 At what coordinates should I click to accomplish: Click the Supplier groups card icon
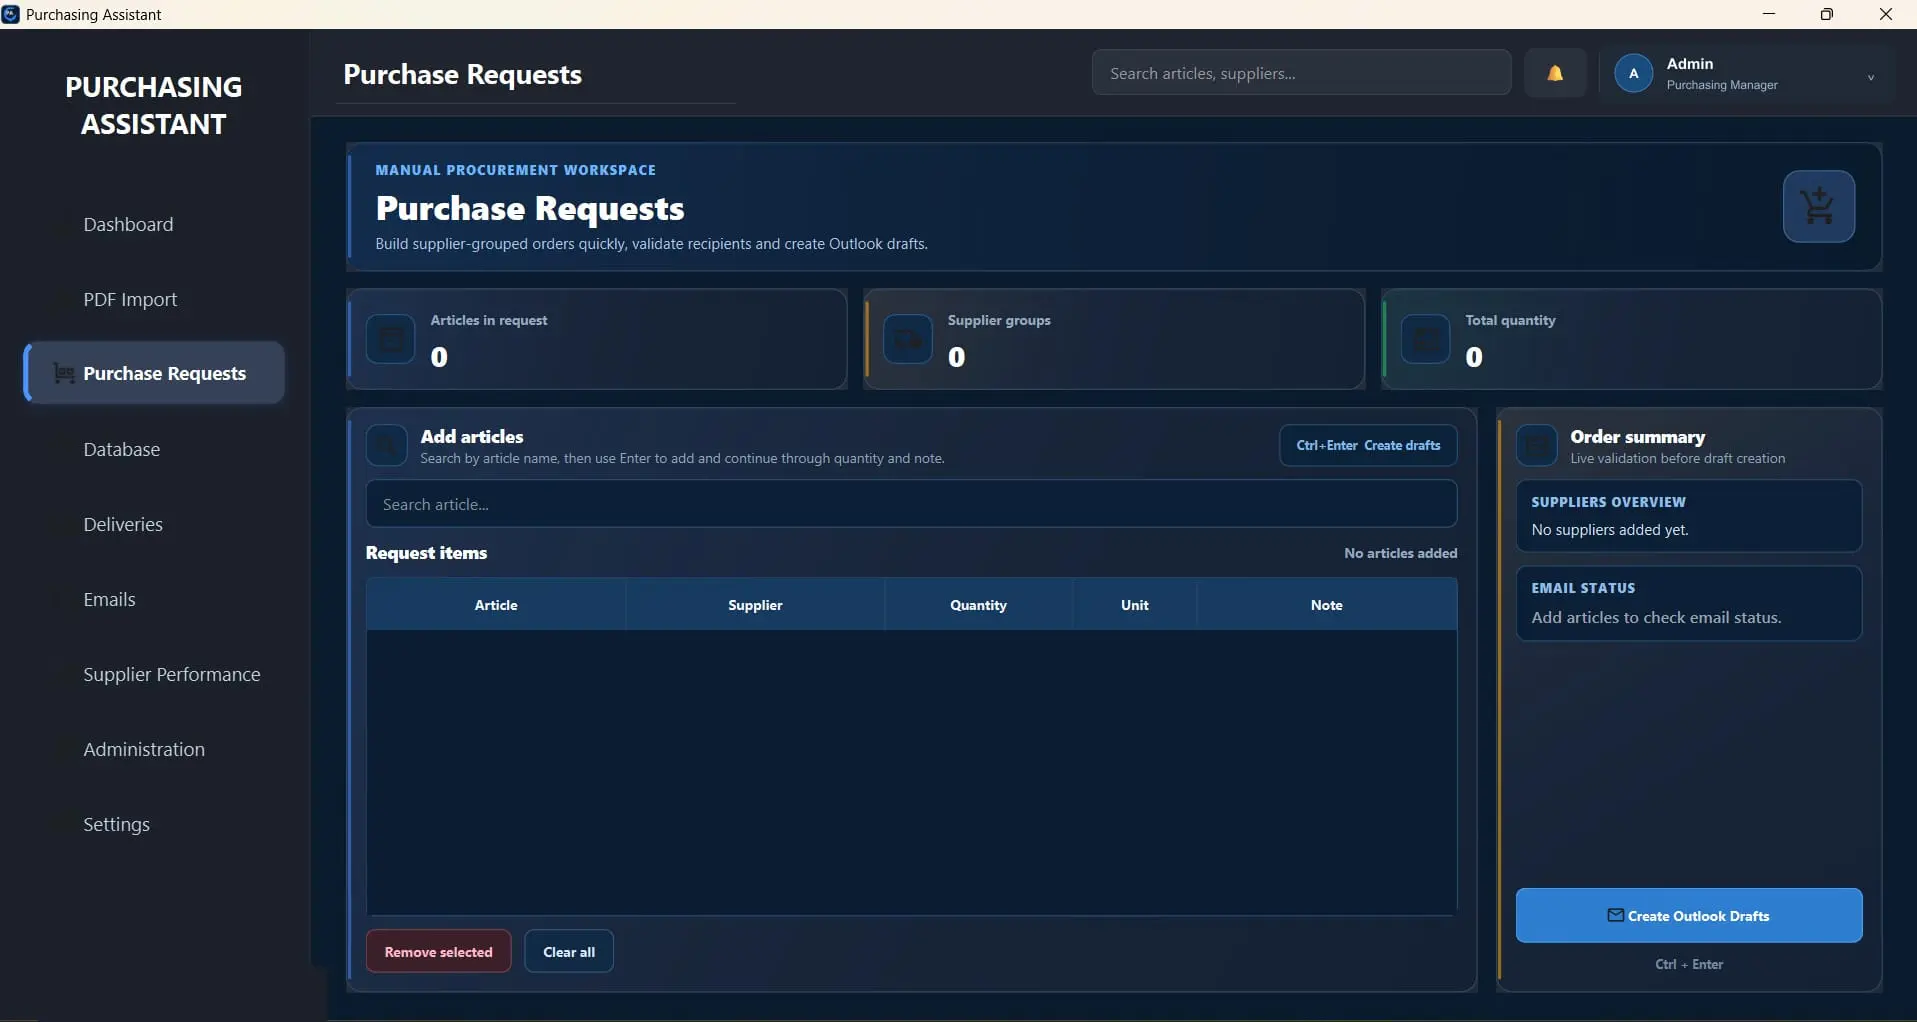pos(908,339)
